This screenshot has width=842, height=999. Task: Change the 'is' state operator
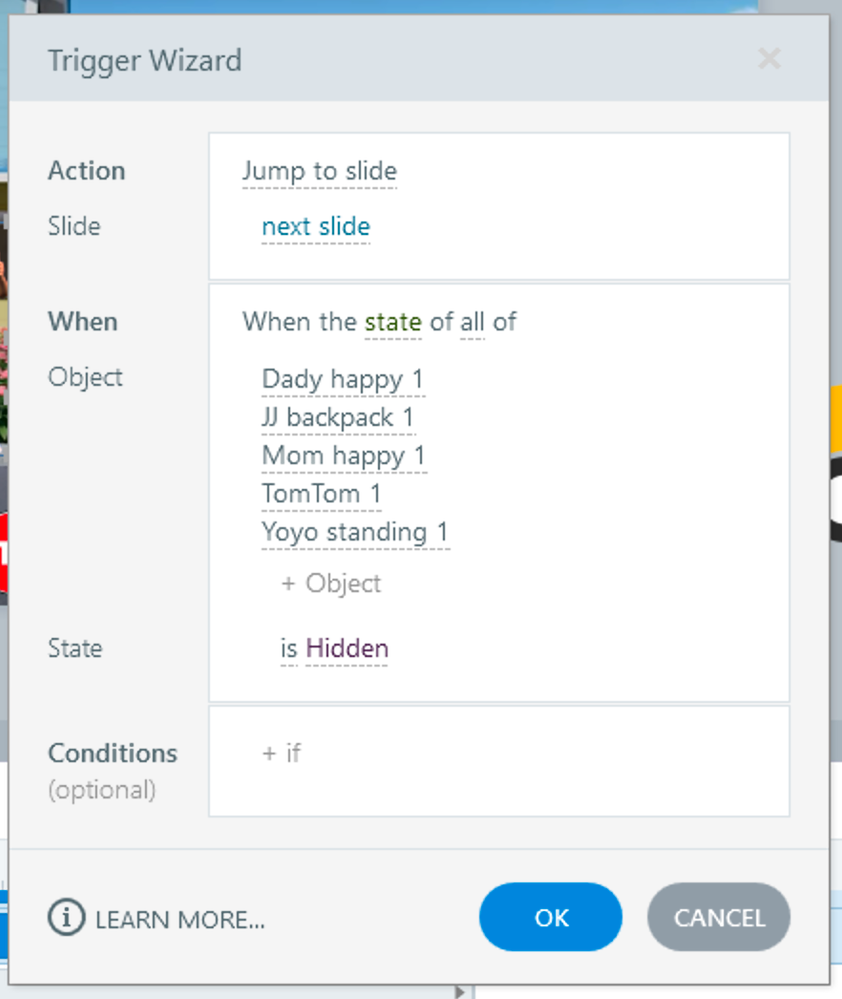(289, 649)
